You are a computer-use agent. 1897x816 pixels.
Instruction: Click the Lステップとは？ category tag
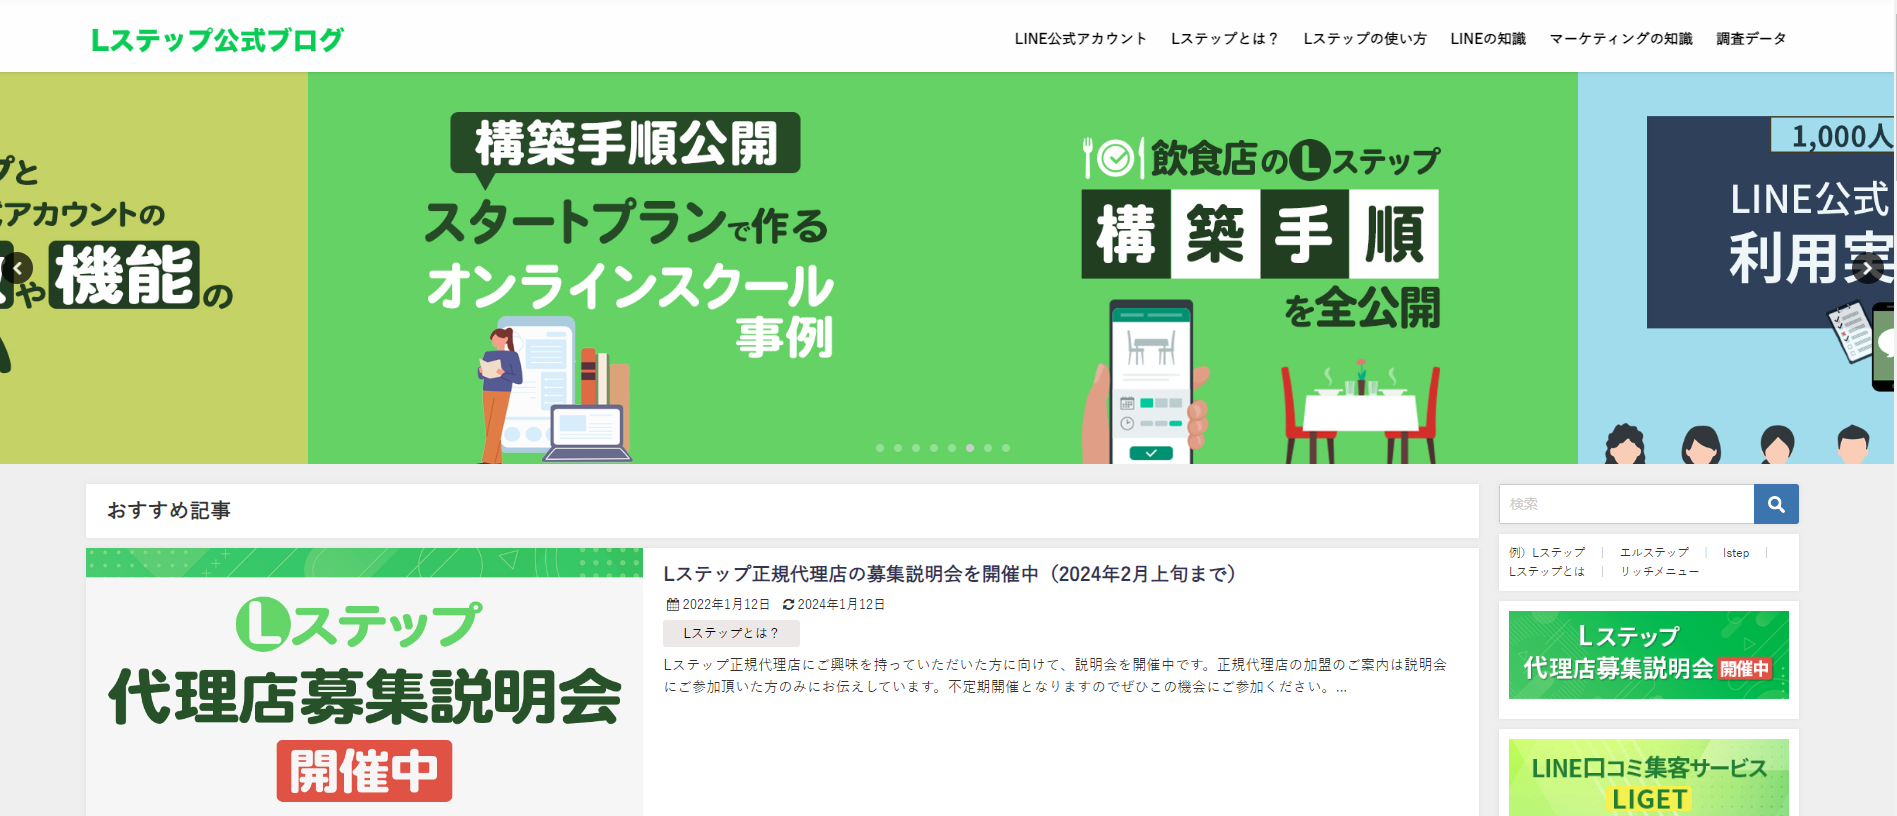coord(731,633)
